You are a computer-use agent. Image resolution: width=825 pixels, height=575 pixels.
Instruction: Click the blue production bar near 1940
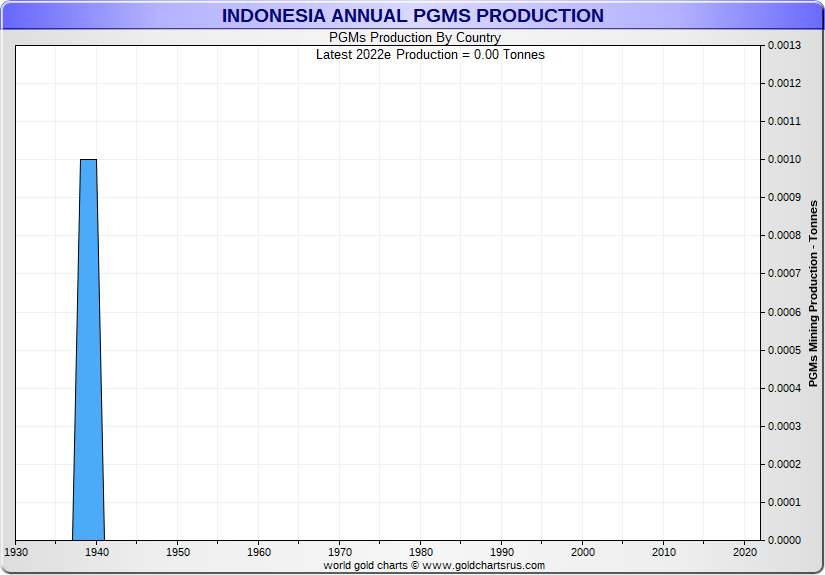(x=88, y=350)
